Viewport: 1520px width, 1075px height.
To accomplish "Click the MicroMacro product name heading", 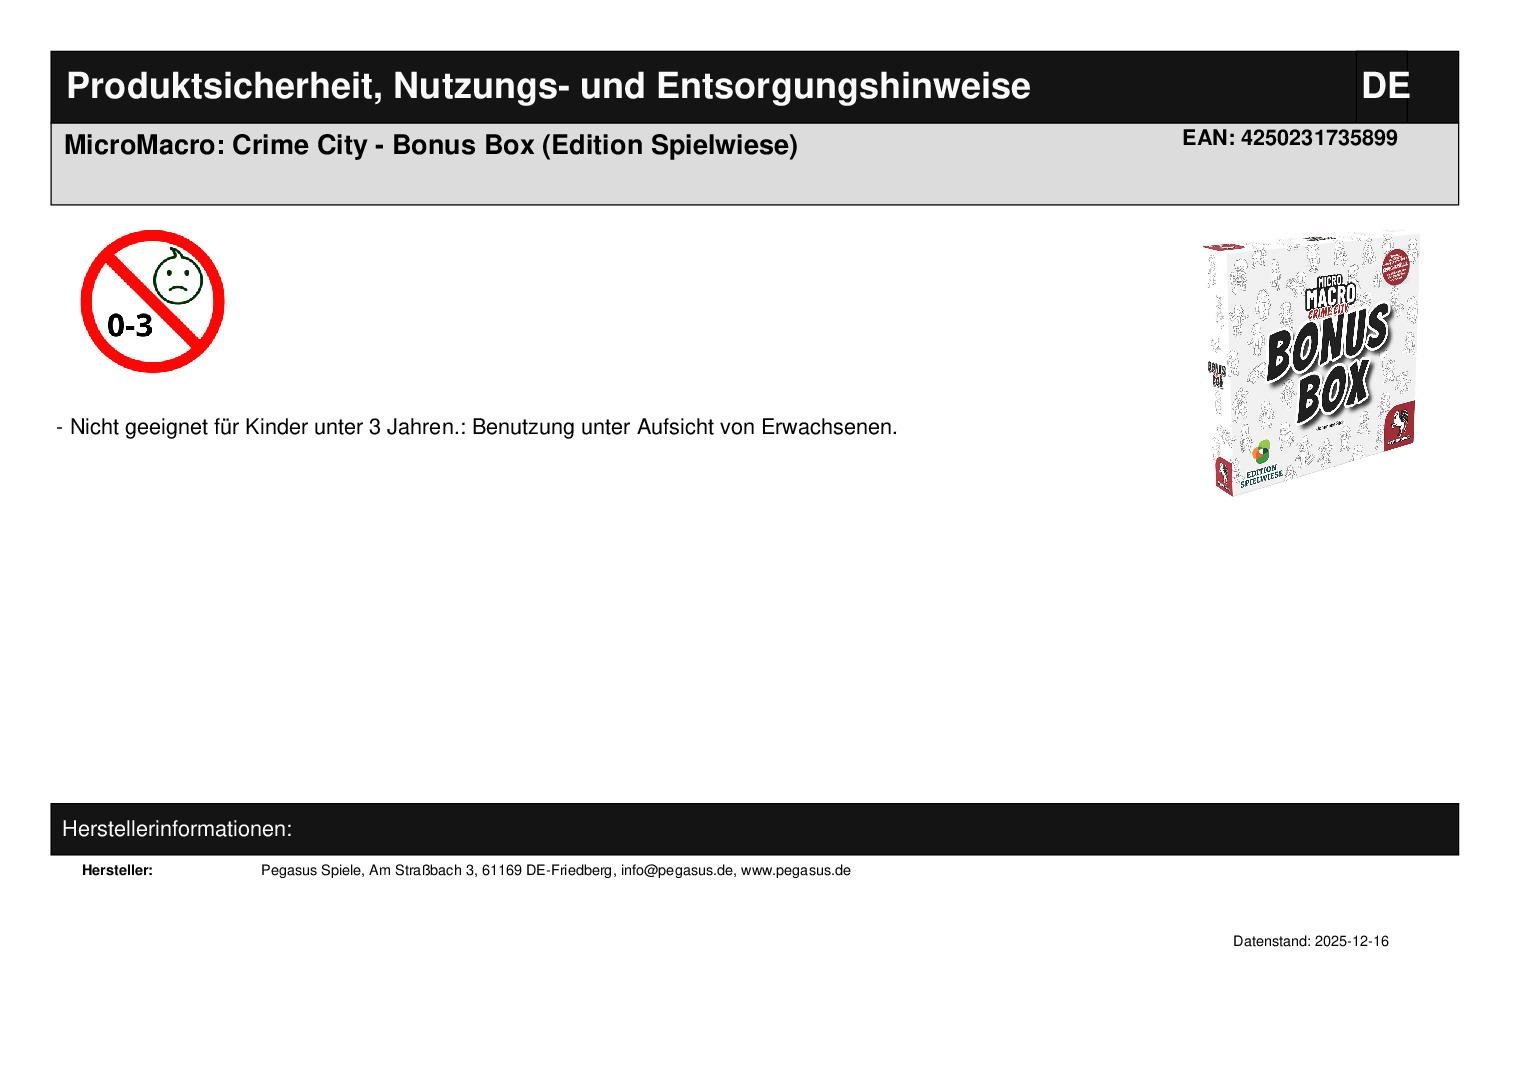I will [x=430, y=146].
